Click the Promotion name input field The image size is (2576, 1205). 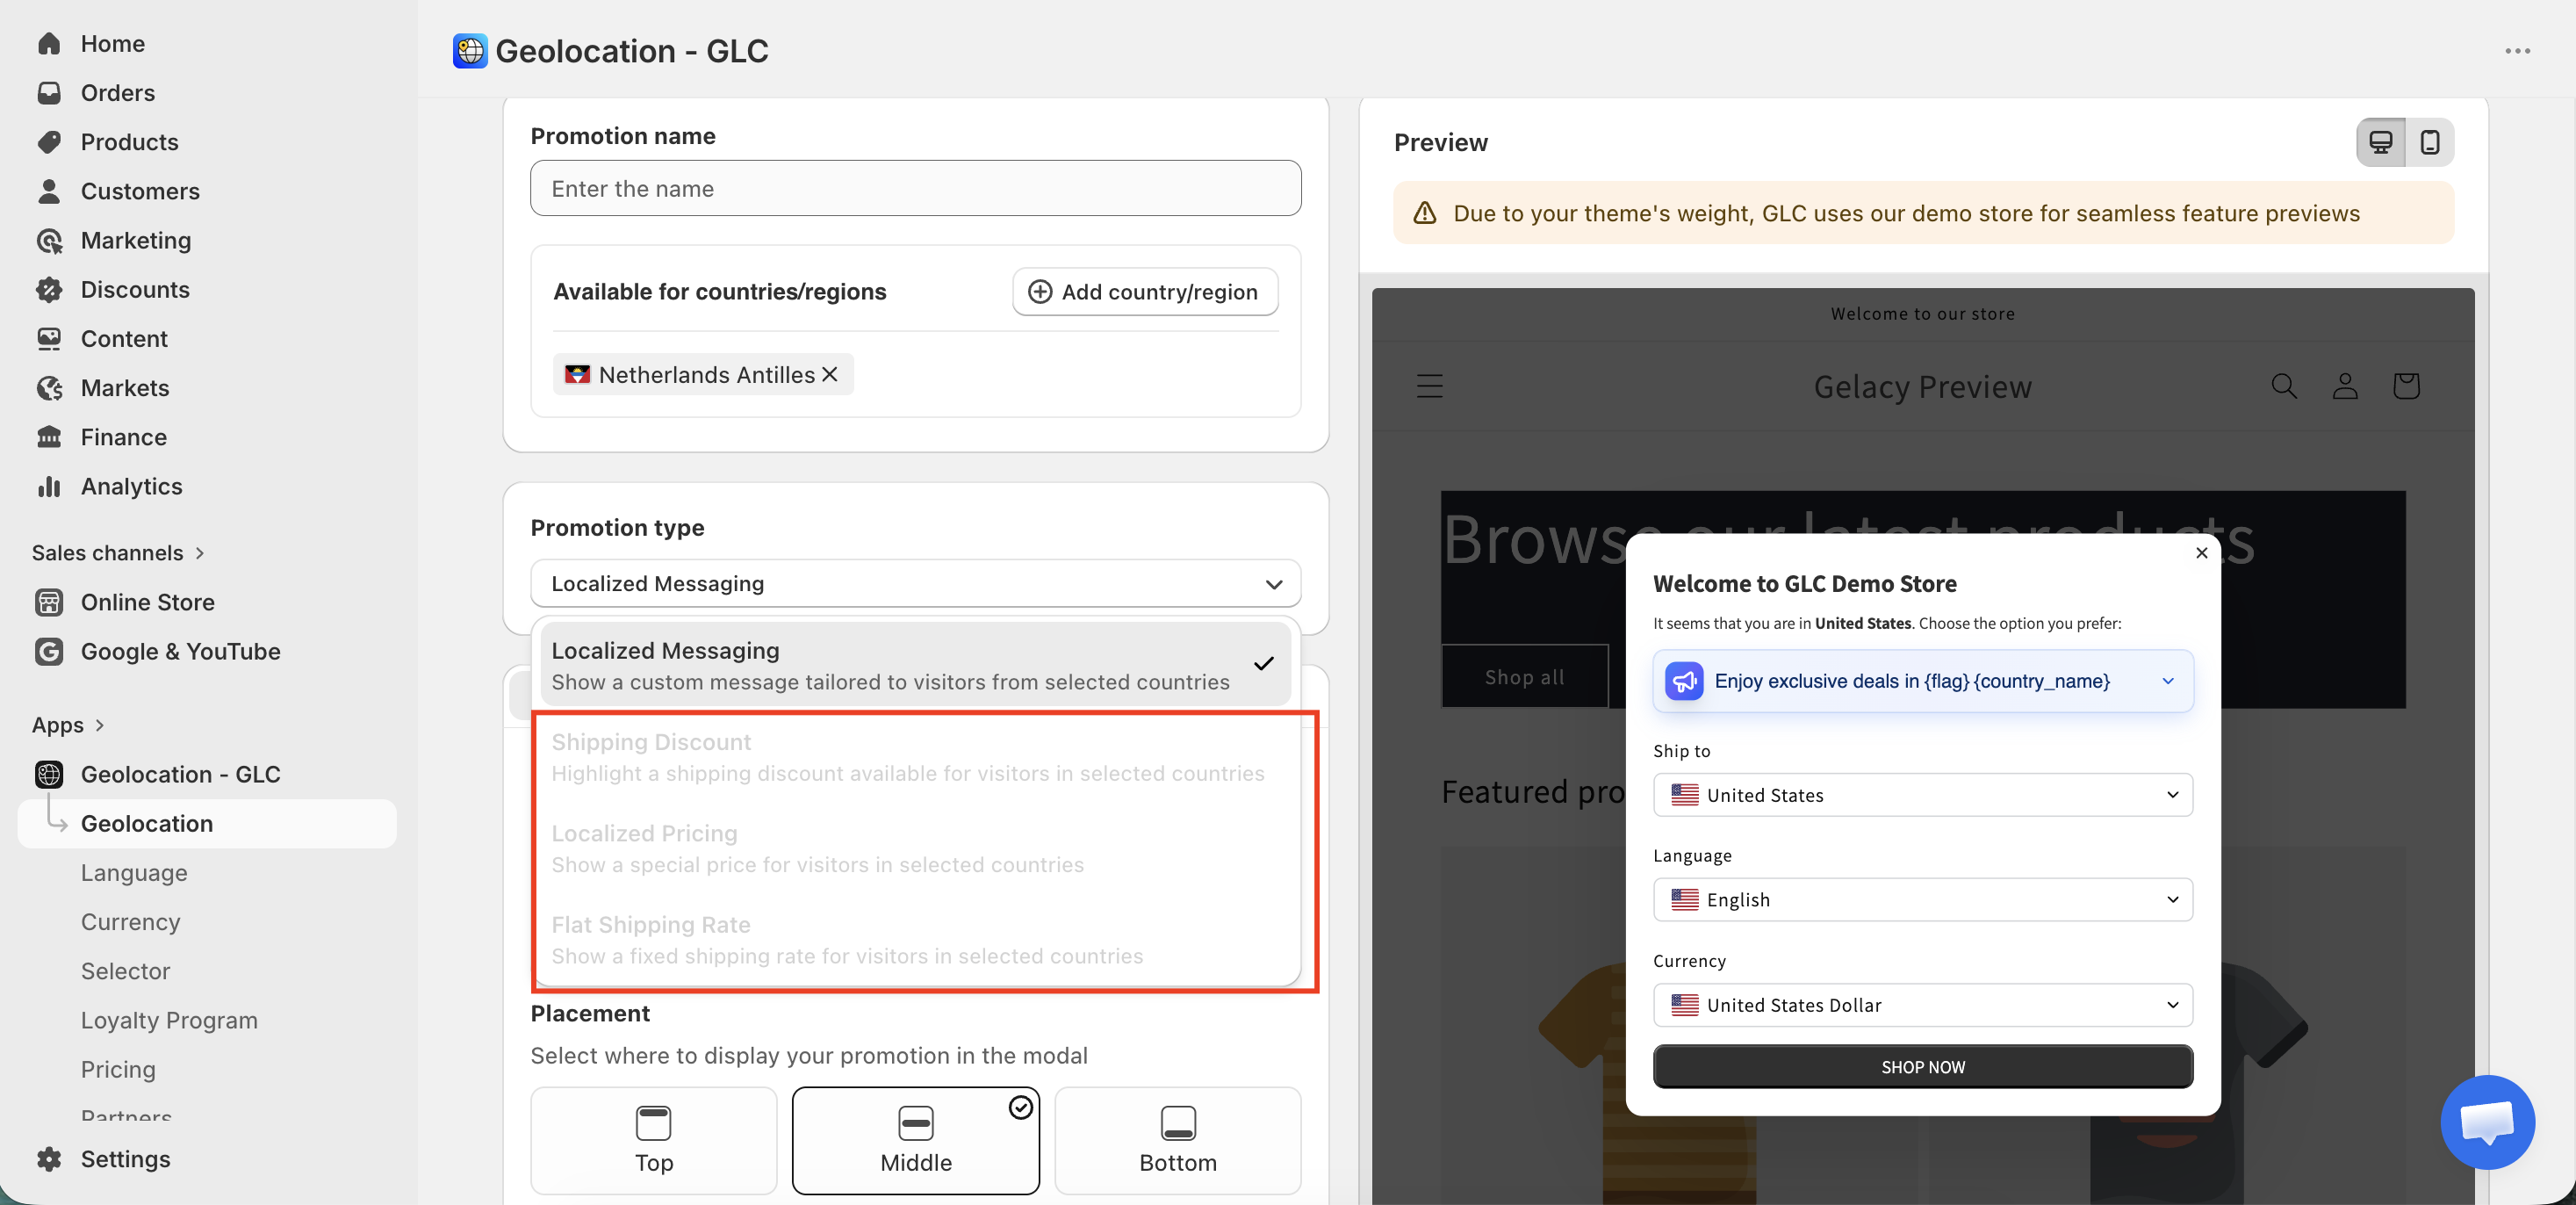tap(915, 188)
